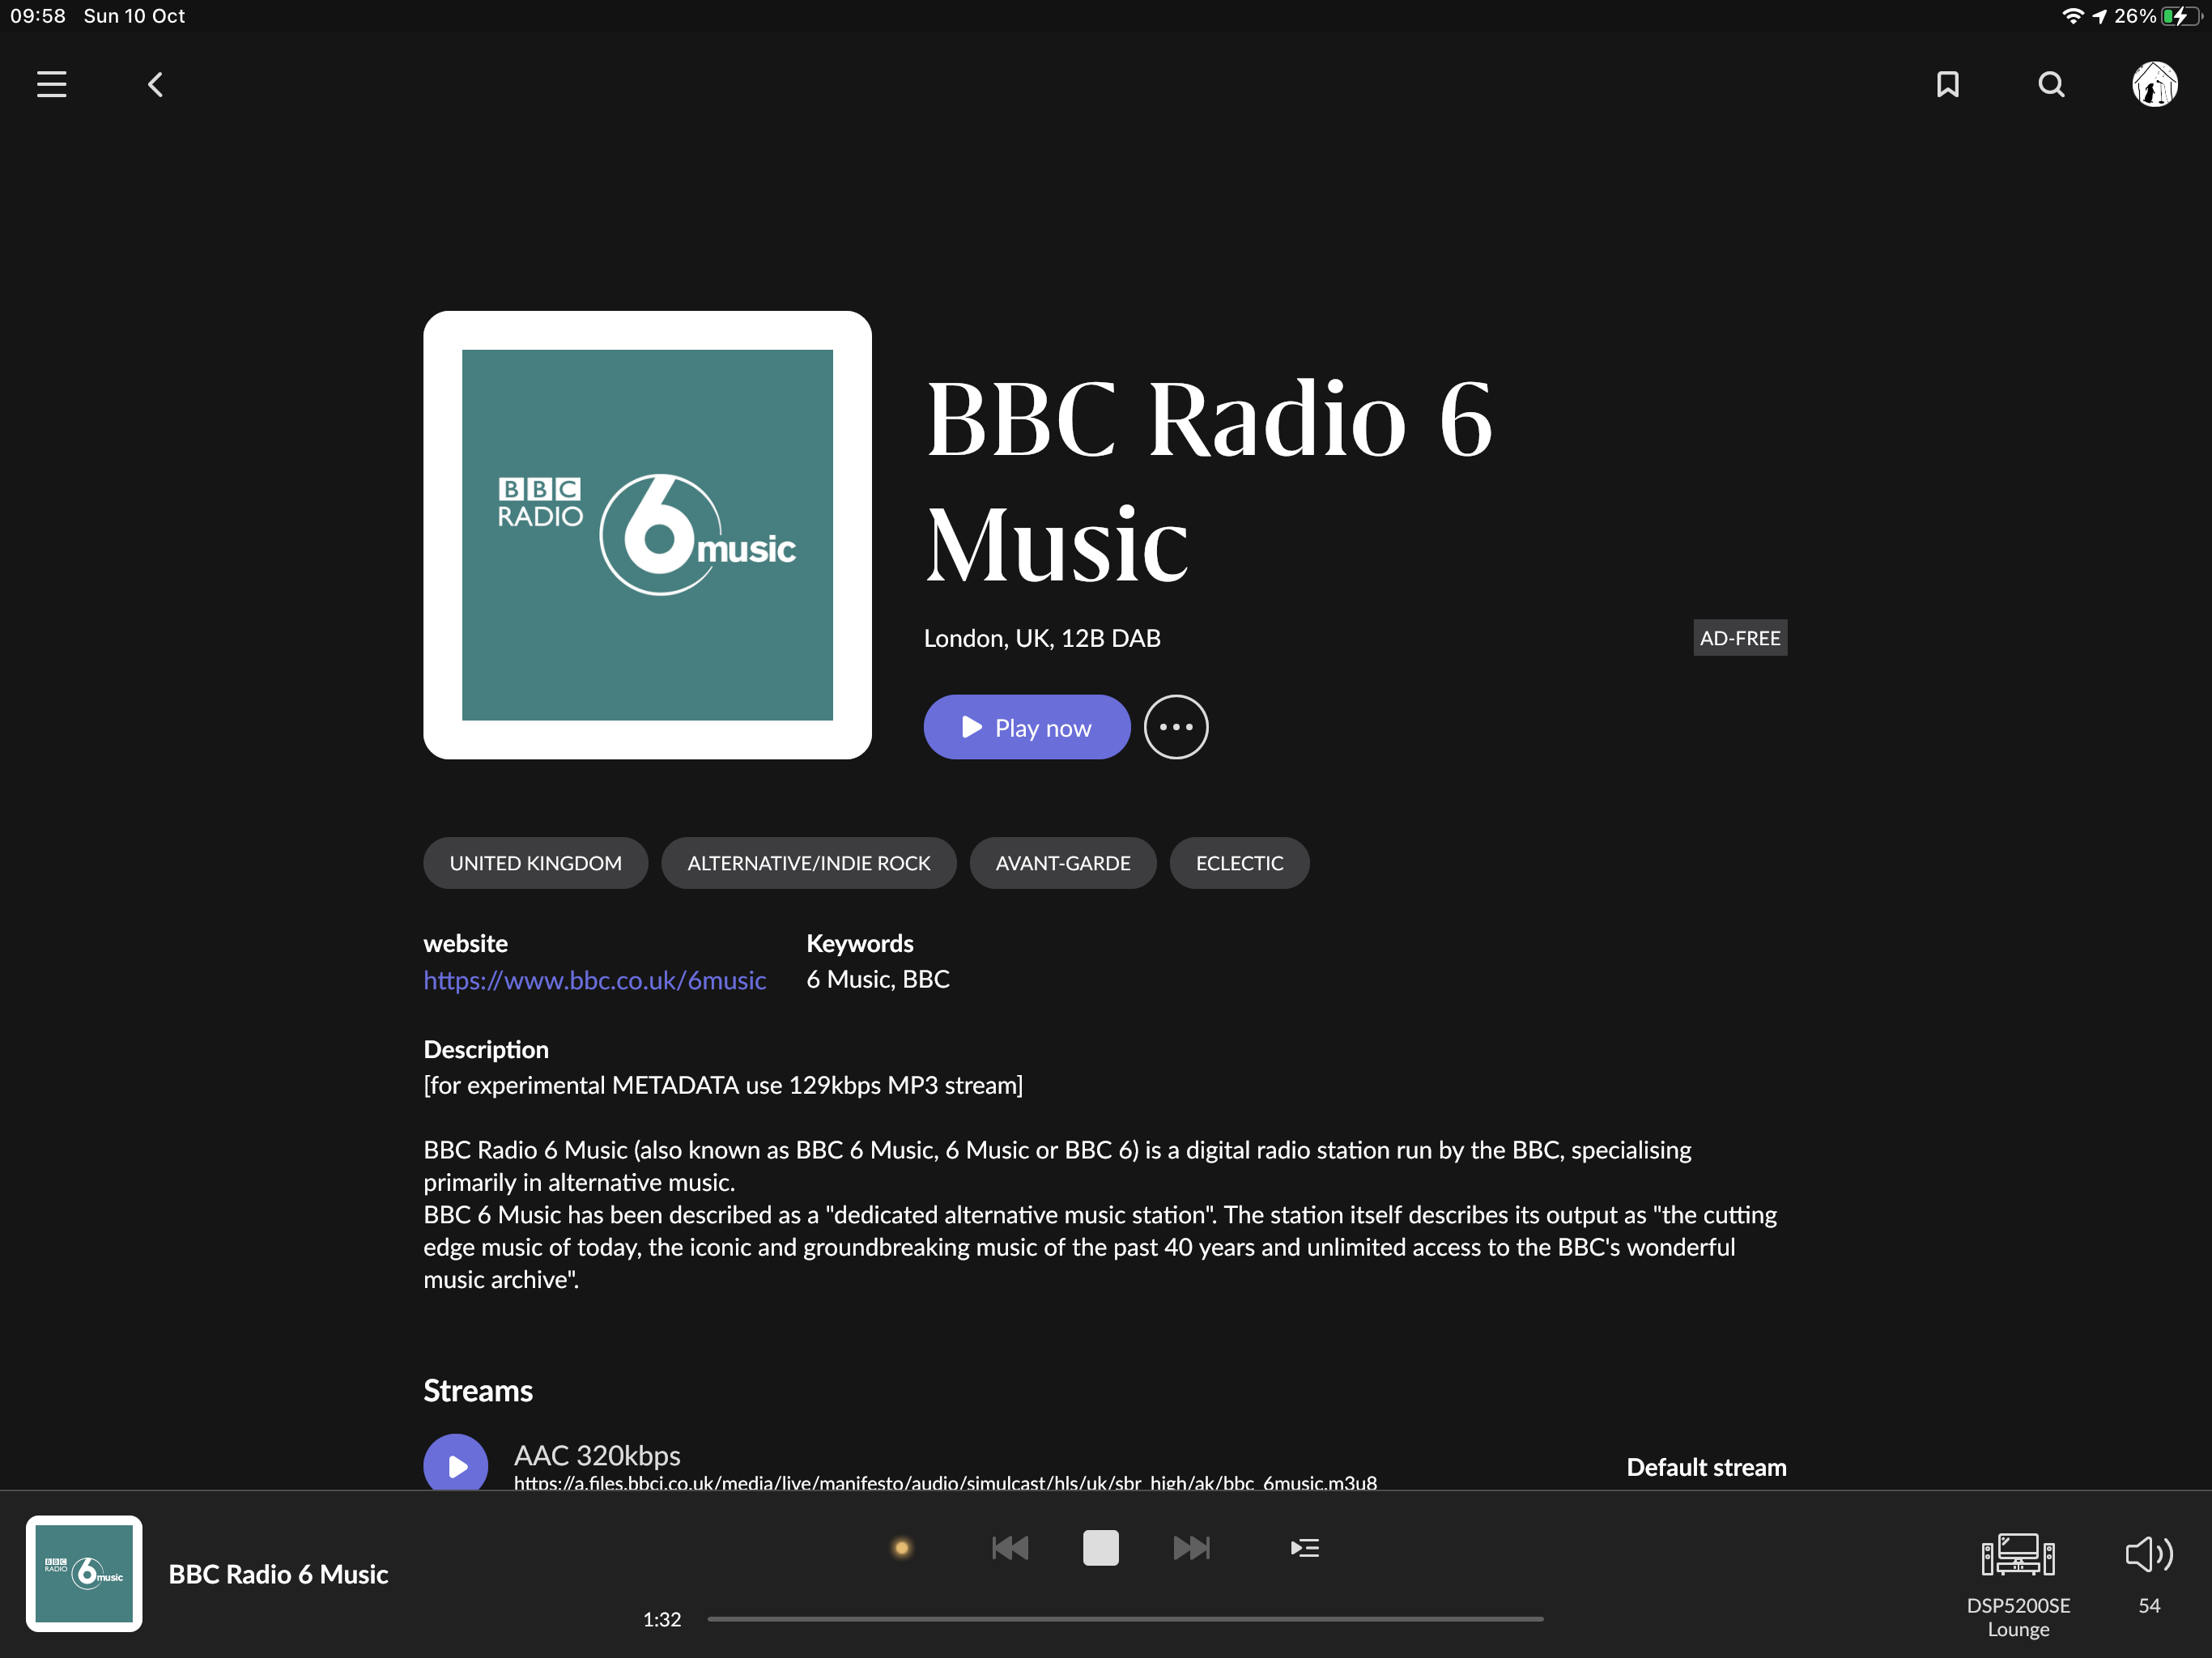Open the play queue icon

(x=1304, y=1548)
